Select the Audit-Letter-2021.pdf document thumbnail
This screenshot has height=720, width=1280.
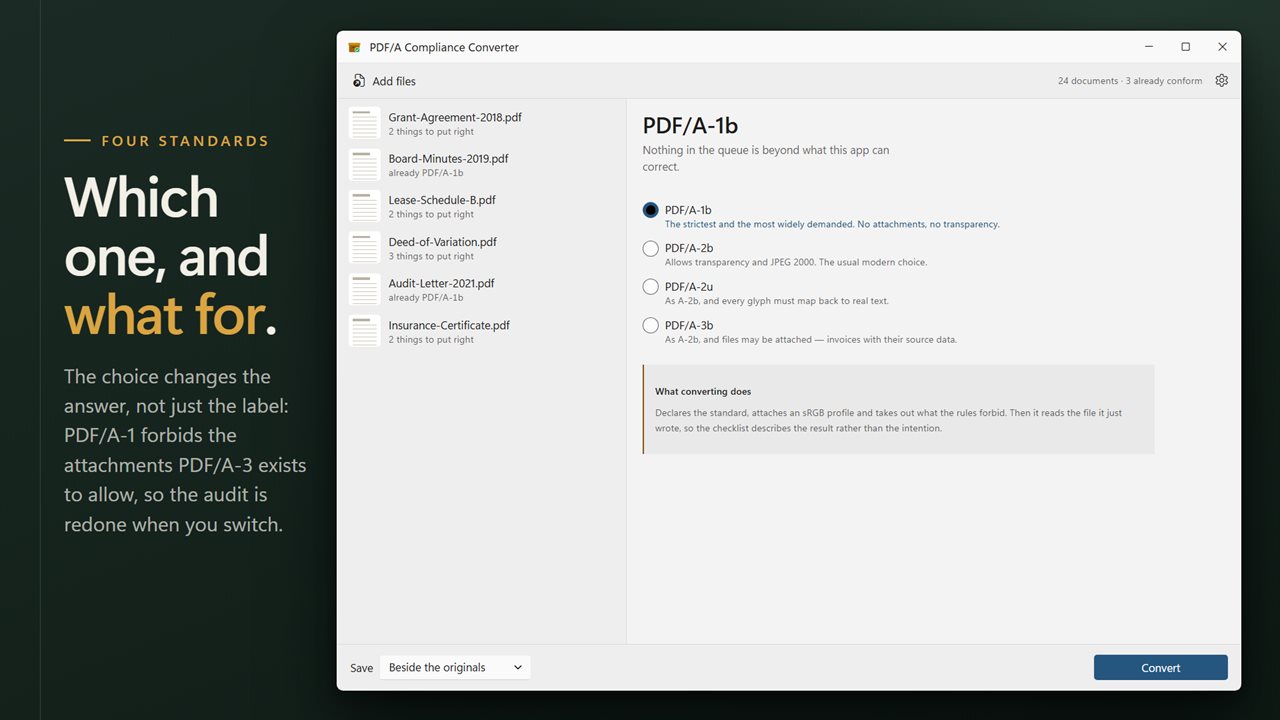pyautogui.click(x=365, y=290)
